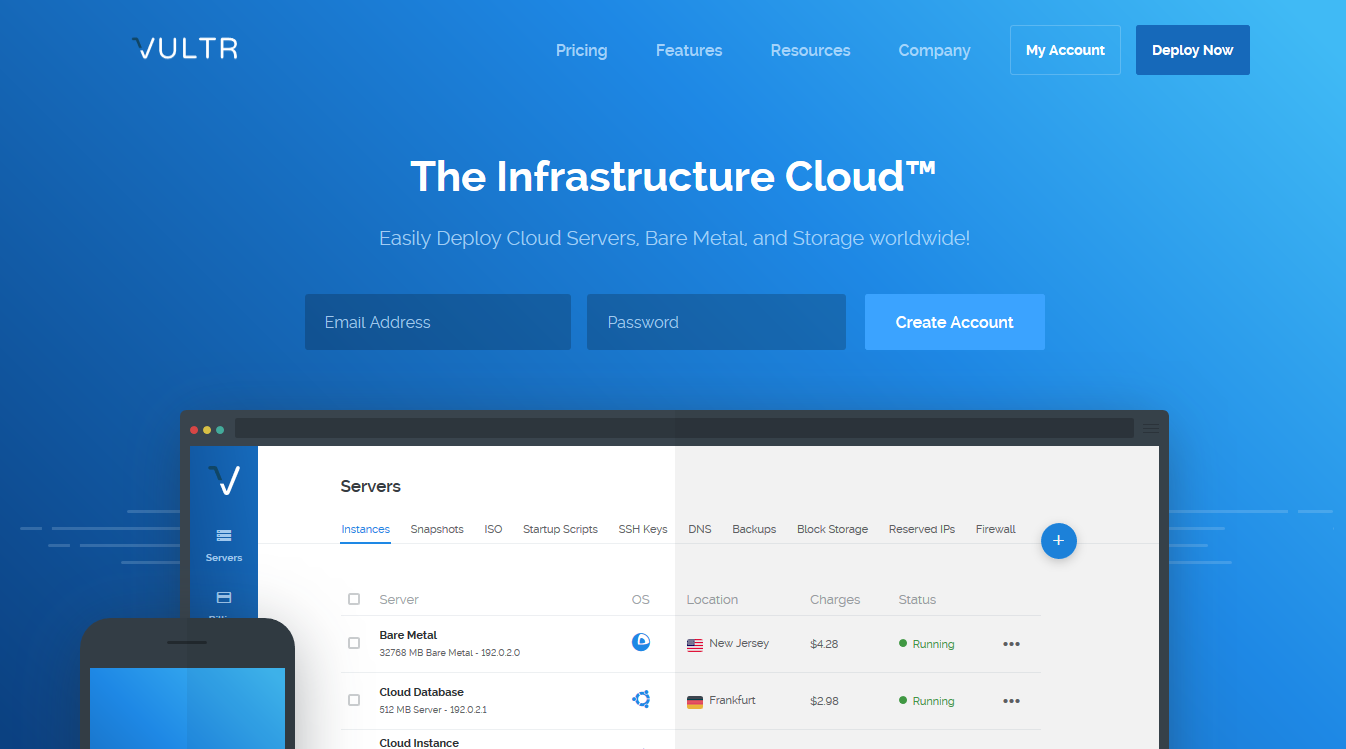The height and width of the screenshot is (749, 1346).
Task: Switch to the Reserved IPs tab
Action: [x=922, y=529]
